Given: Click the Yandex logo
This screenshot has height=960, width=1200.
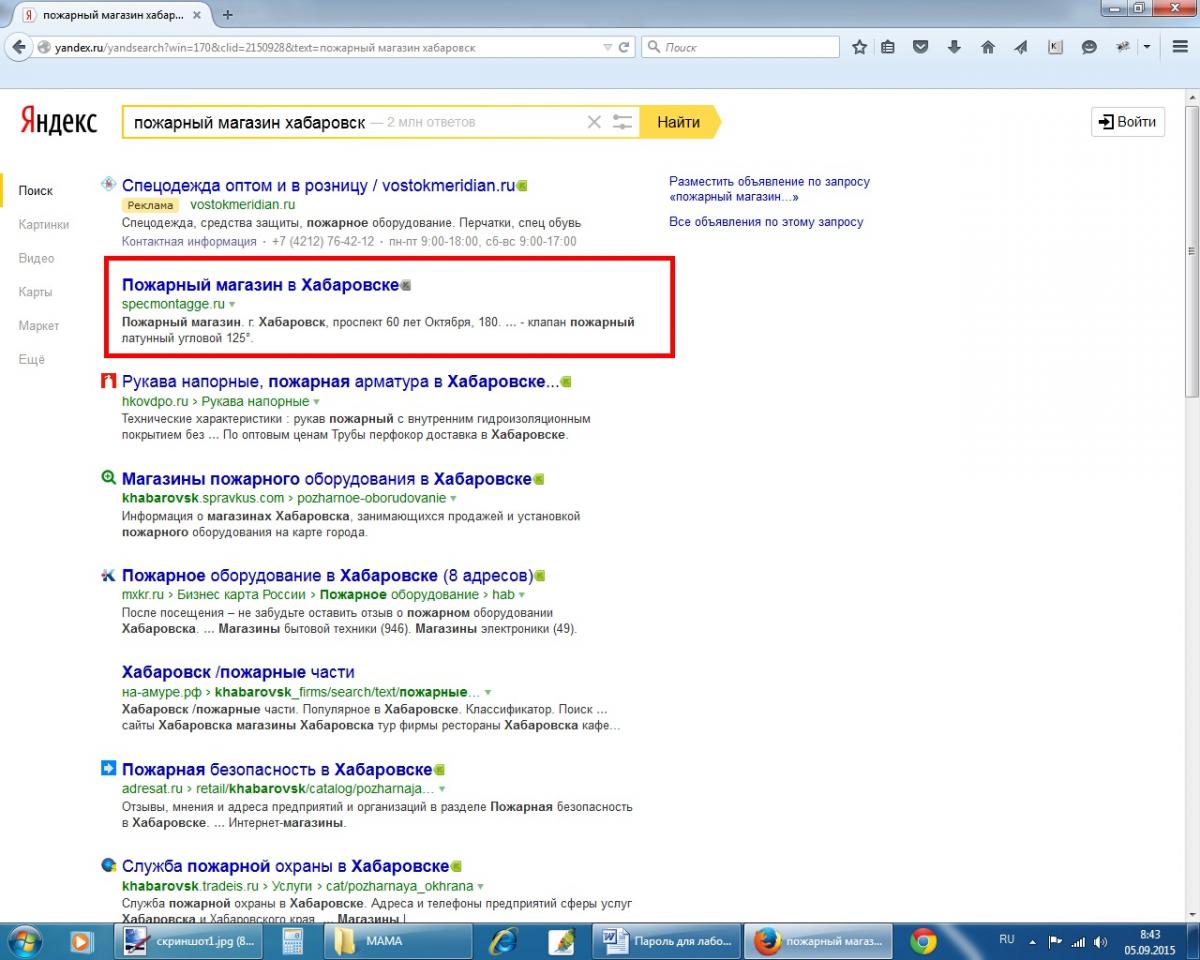Looking at the screenshot, I should coord(59,121).
